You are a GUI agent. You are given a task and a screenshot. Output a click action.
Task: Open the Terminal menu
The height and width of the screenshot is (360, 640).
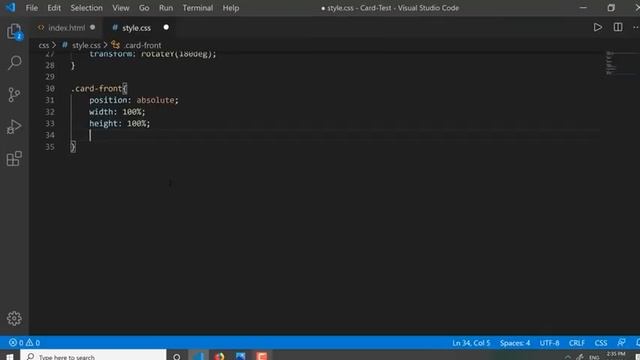(x=198, y=8)
